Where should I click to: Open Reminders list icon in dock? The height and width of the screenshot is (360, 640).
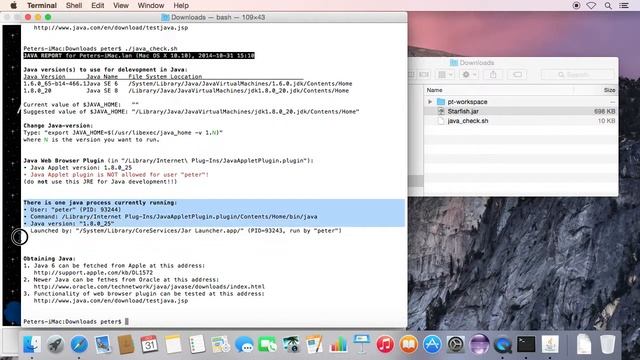[197, 344]
